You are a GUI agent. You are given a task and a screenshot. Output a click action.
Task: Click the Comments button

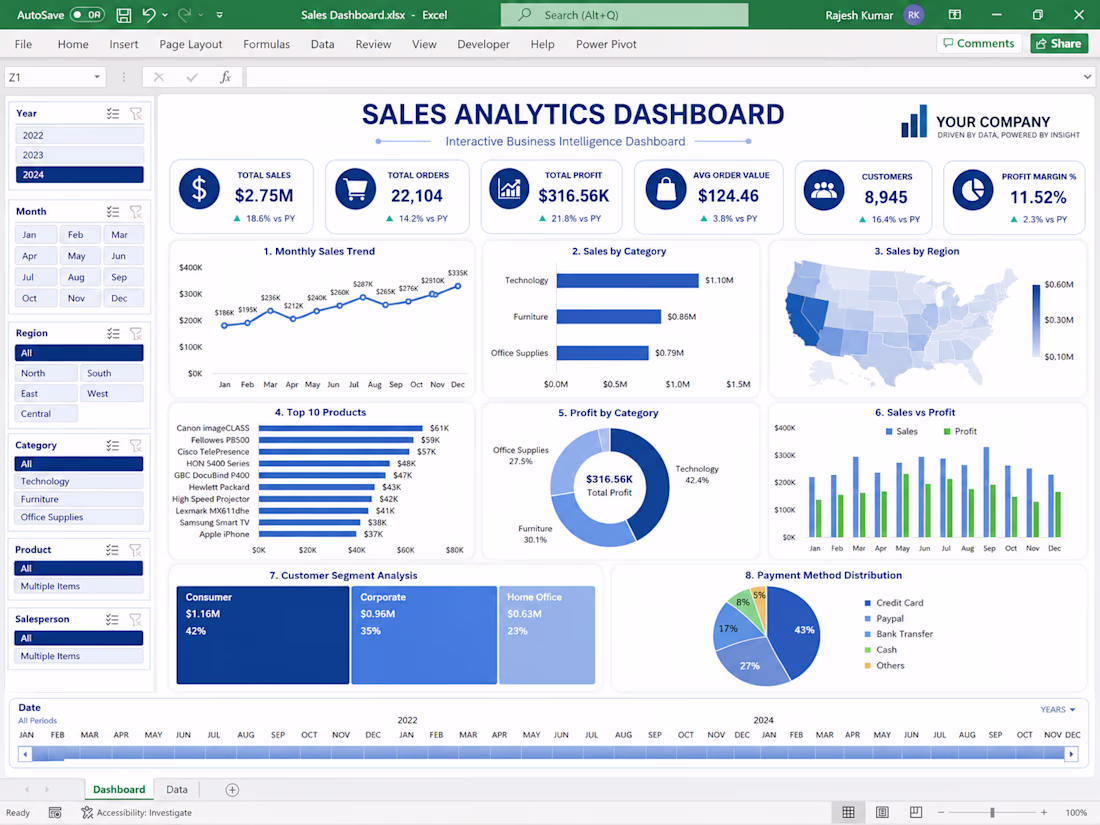click(x=979, y=43)
